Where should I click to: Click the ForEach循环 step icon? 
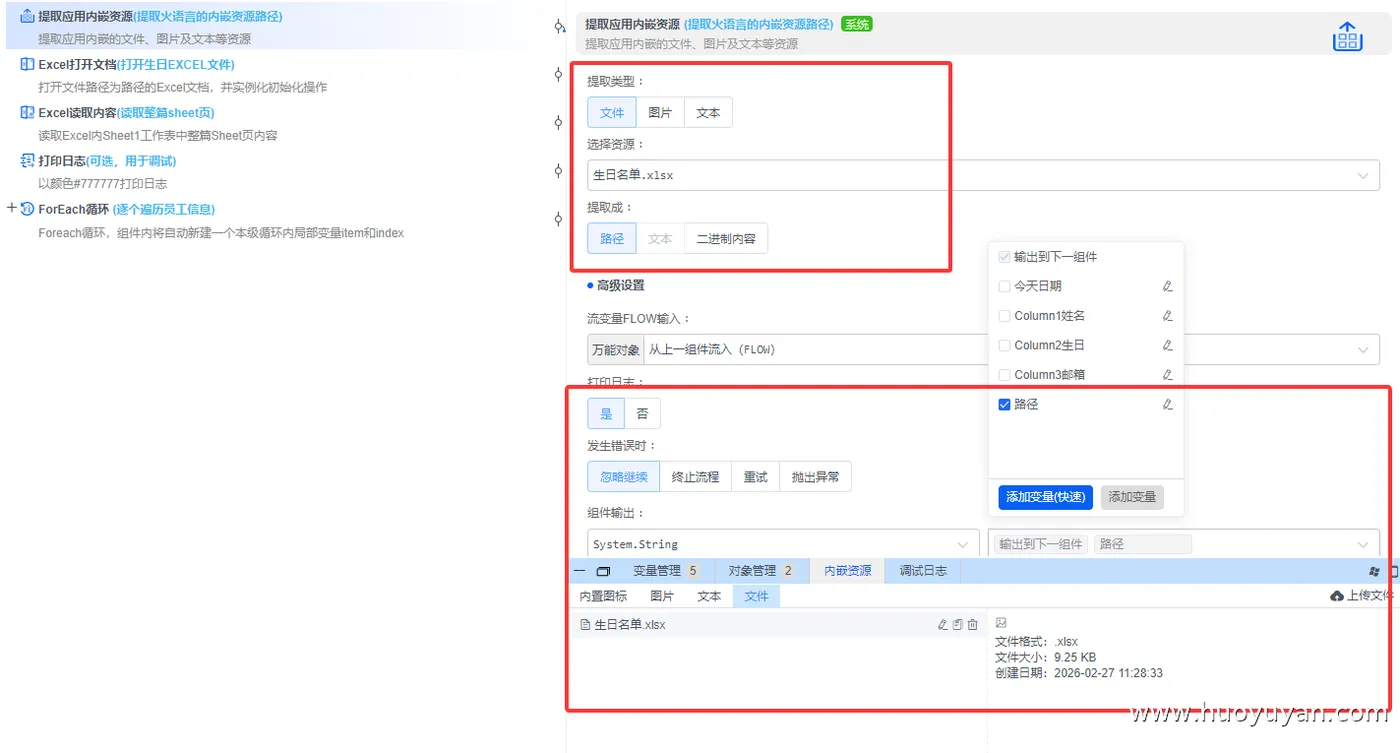click(x=27, y=208)
